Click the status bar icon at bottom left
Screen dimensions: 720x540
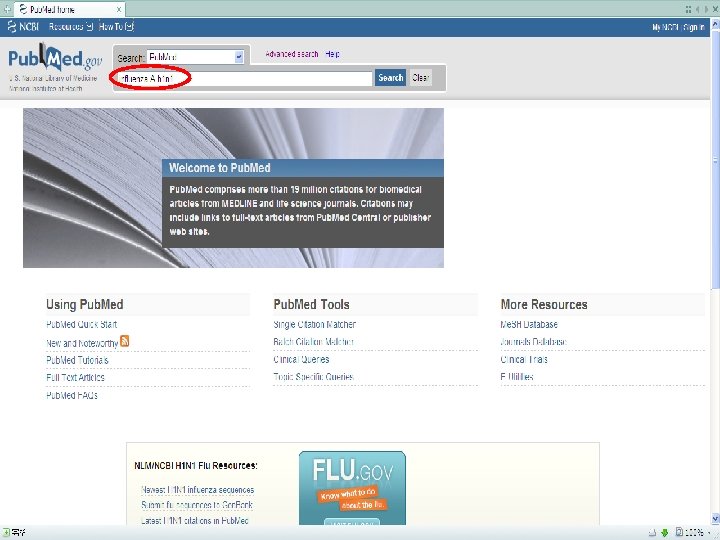coord(6,533)
